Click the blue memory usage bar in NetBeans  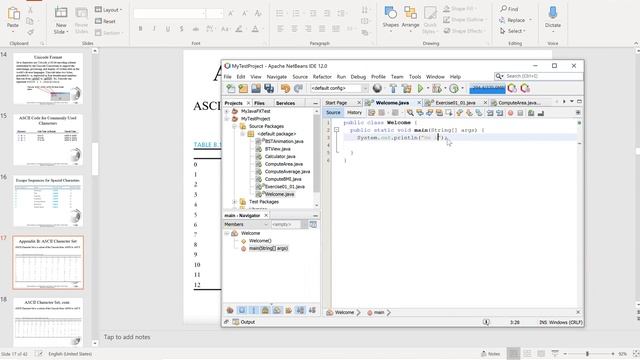click(487, 88)
